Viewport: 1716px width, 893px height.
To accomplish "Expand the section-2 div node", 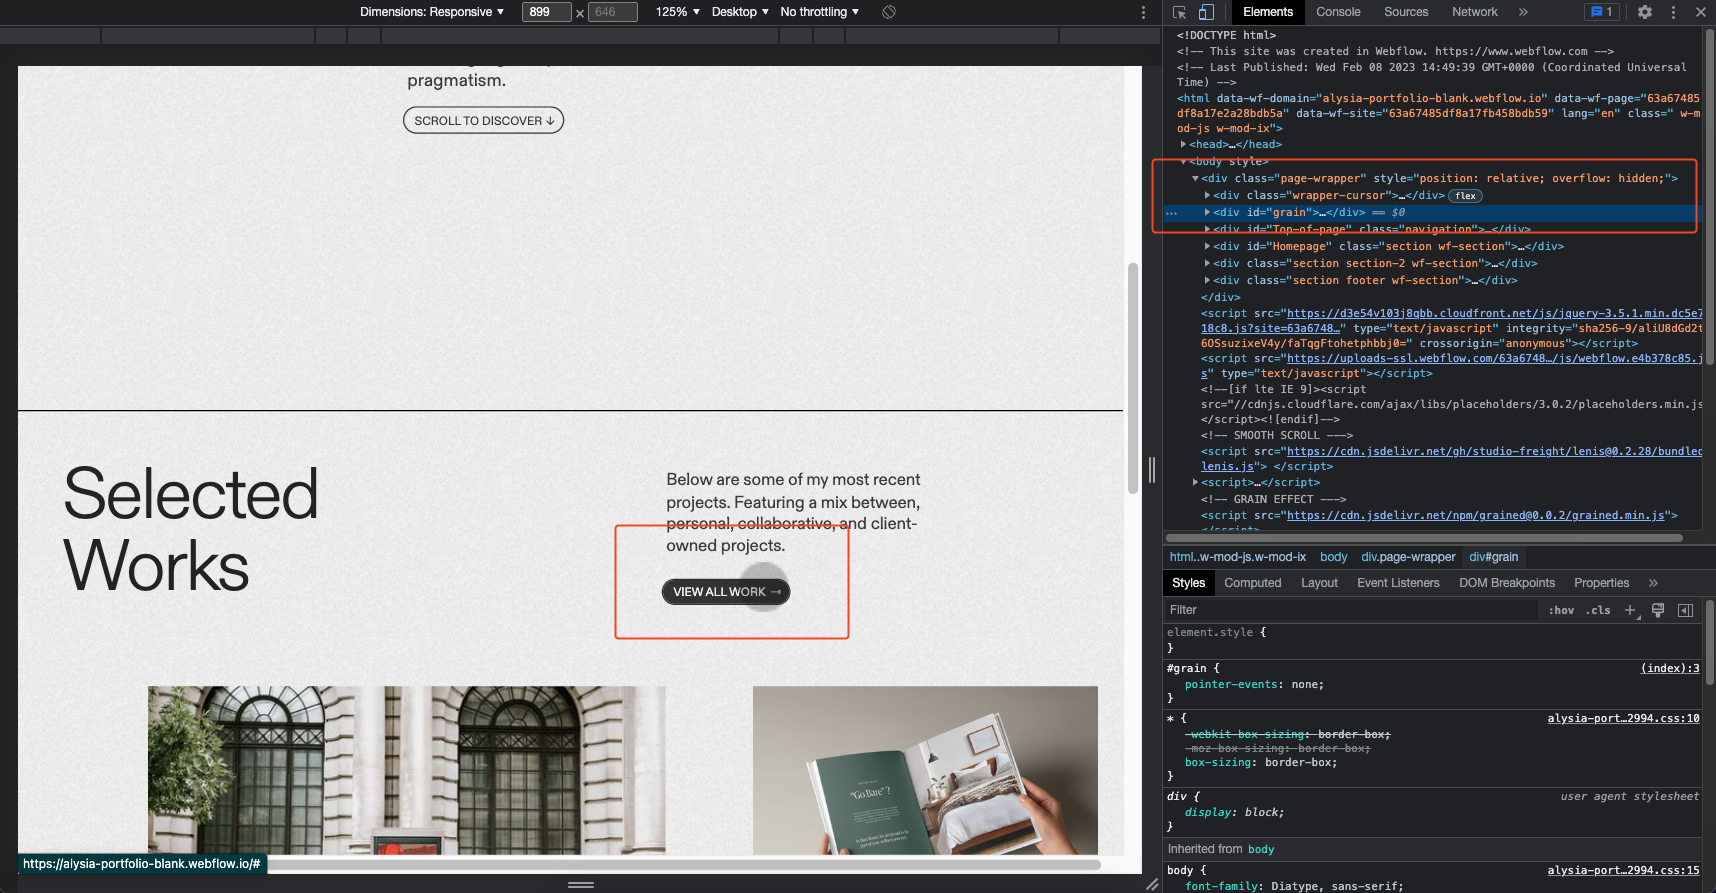I will pos(1208,264).
